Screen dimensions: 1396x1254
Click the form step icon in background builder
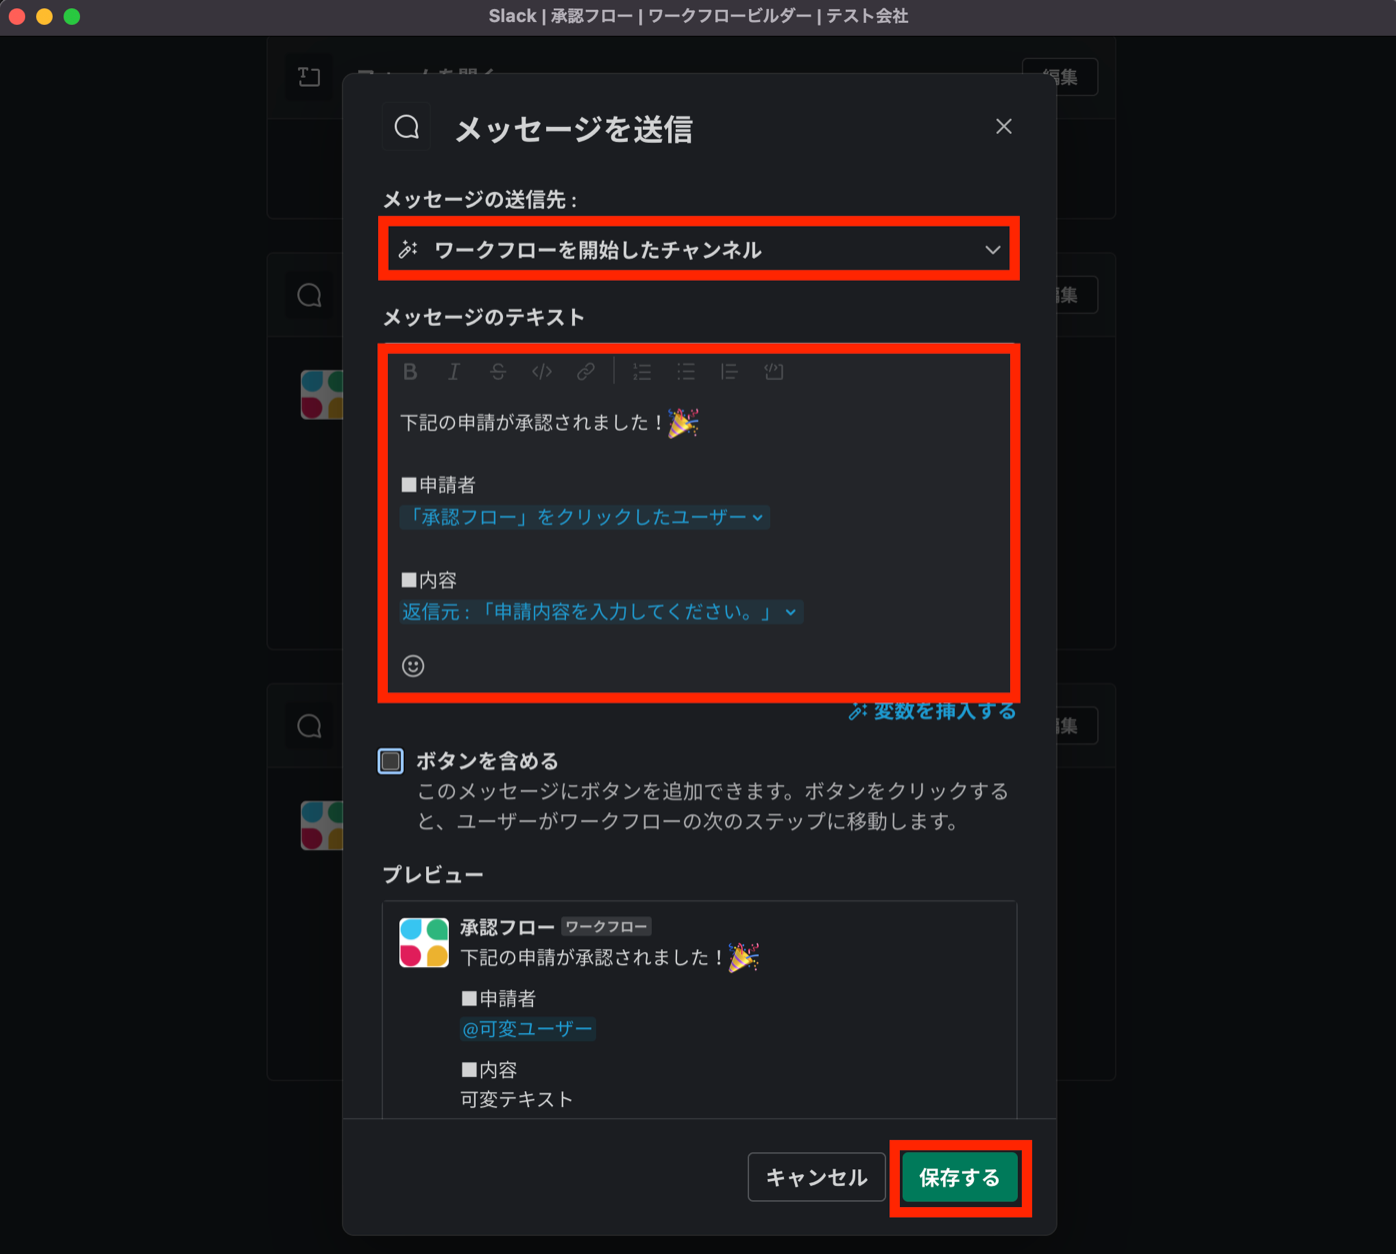pyautogui.click(x=309, y=77)
